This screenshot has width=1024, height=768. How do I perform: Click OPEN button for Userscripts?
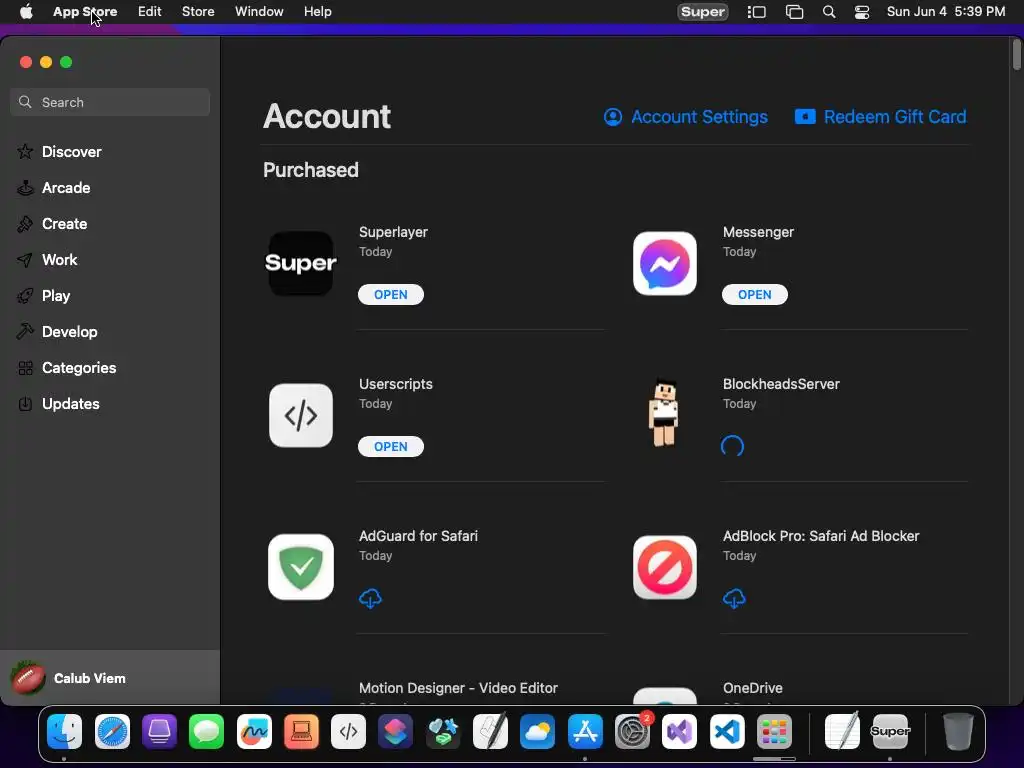tap(391, 447)
